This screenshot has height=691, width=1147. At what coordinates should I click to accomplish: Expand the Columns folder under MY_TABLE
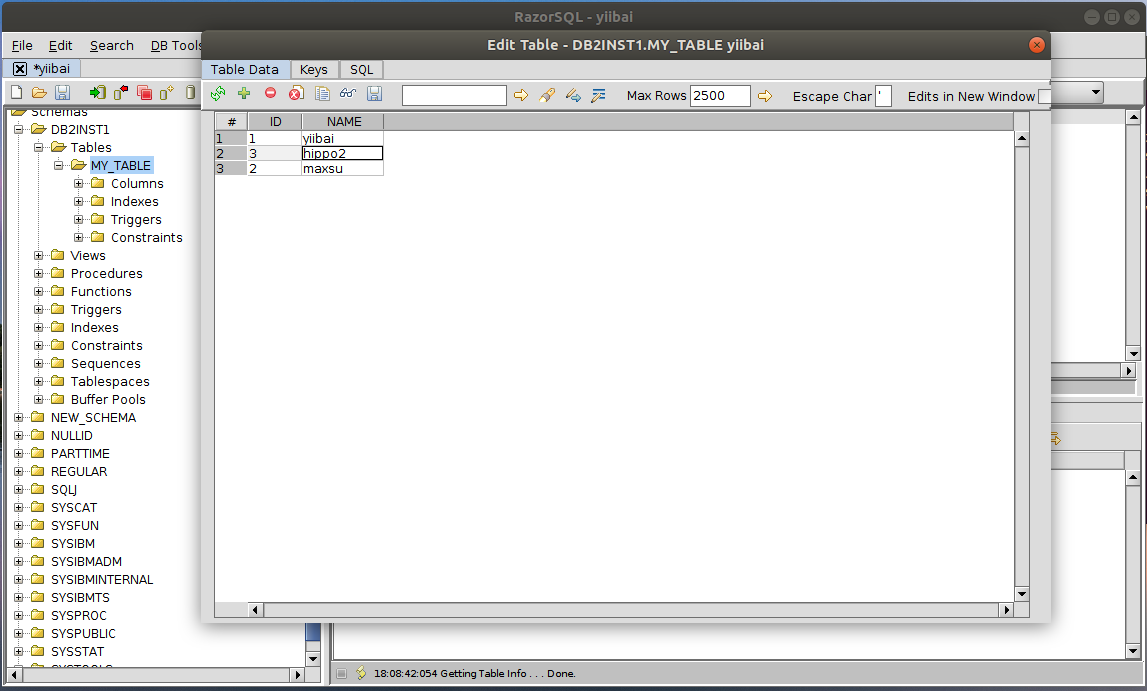(79, 184)
